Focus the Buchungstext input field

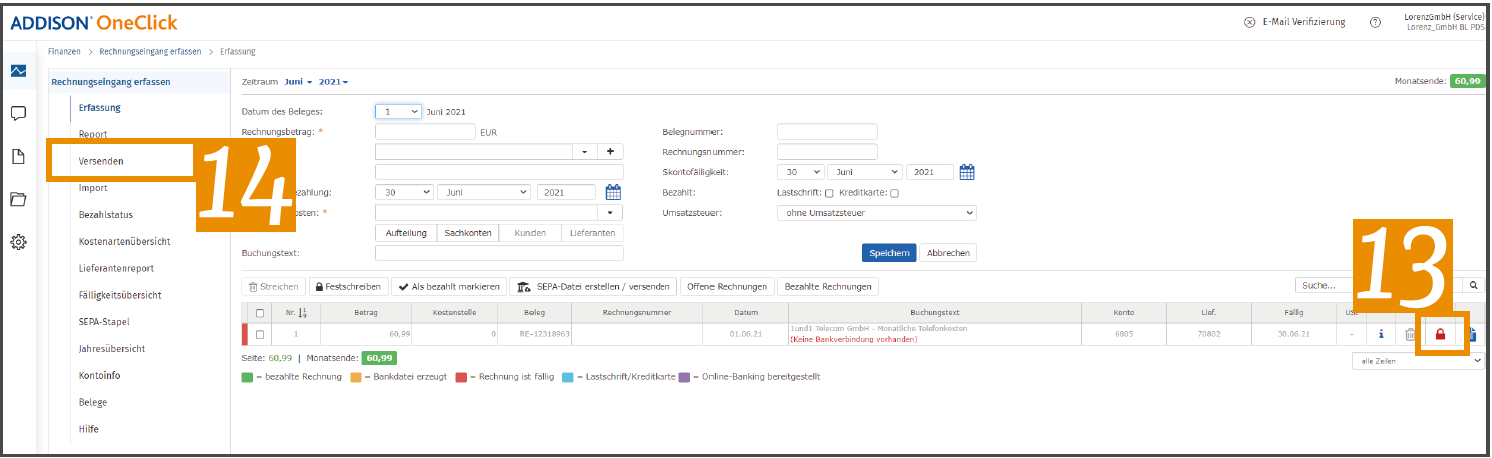[499, 253]
